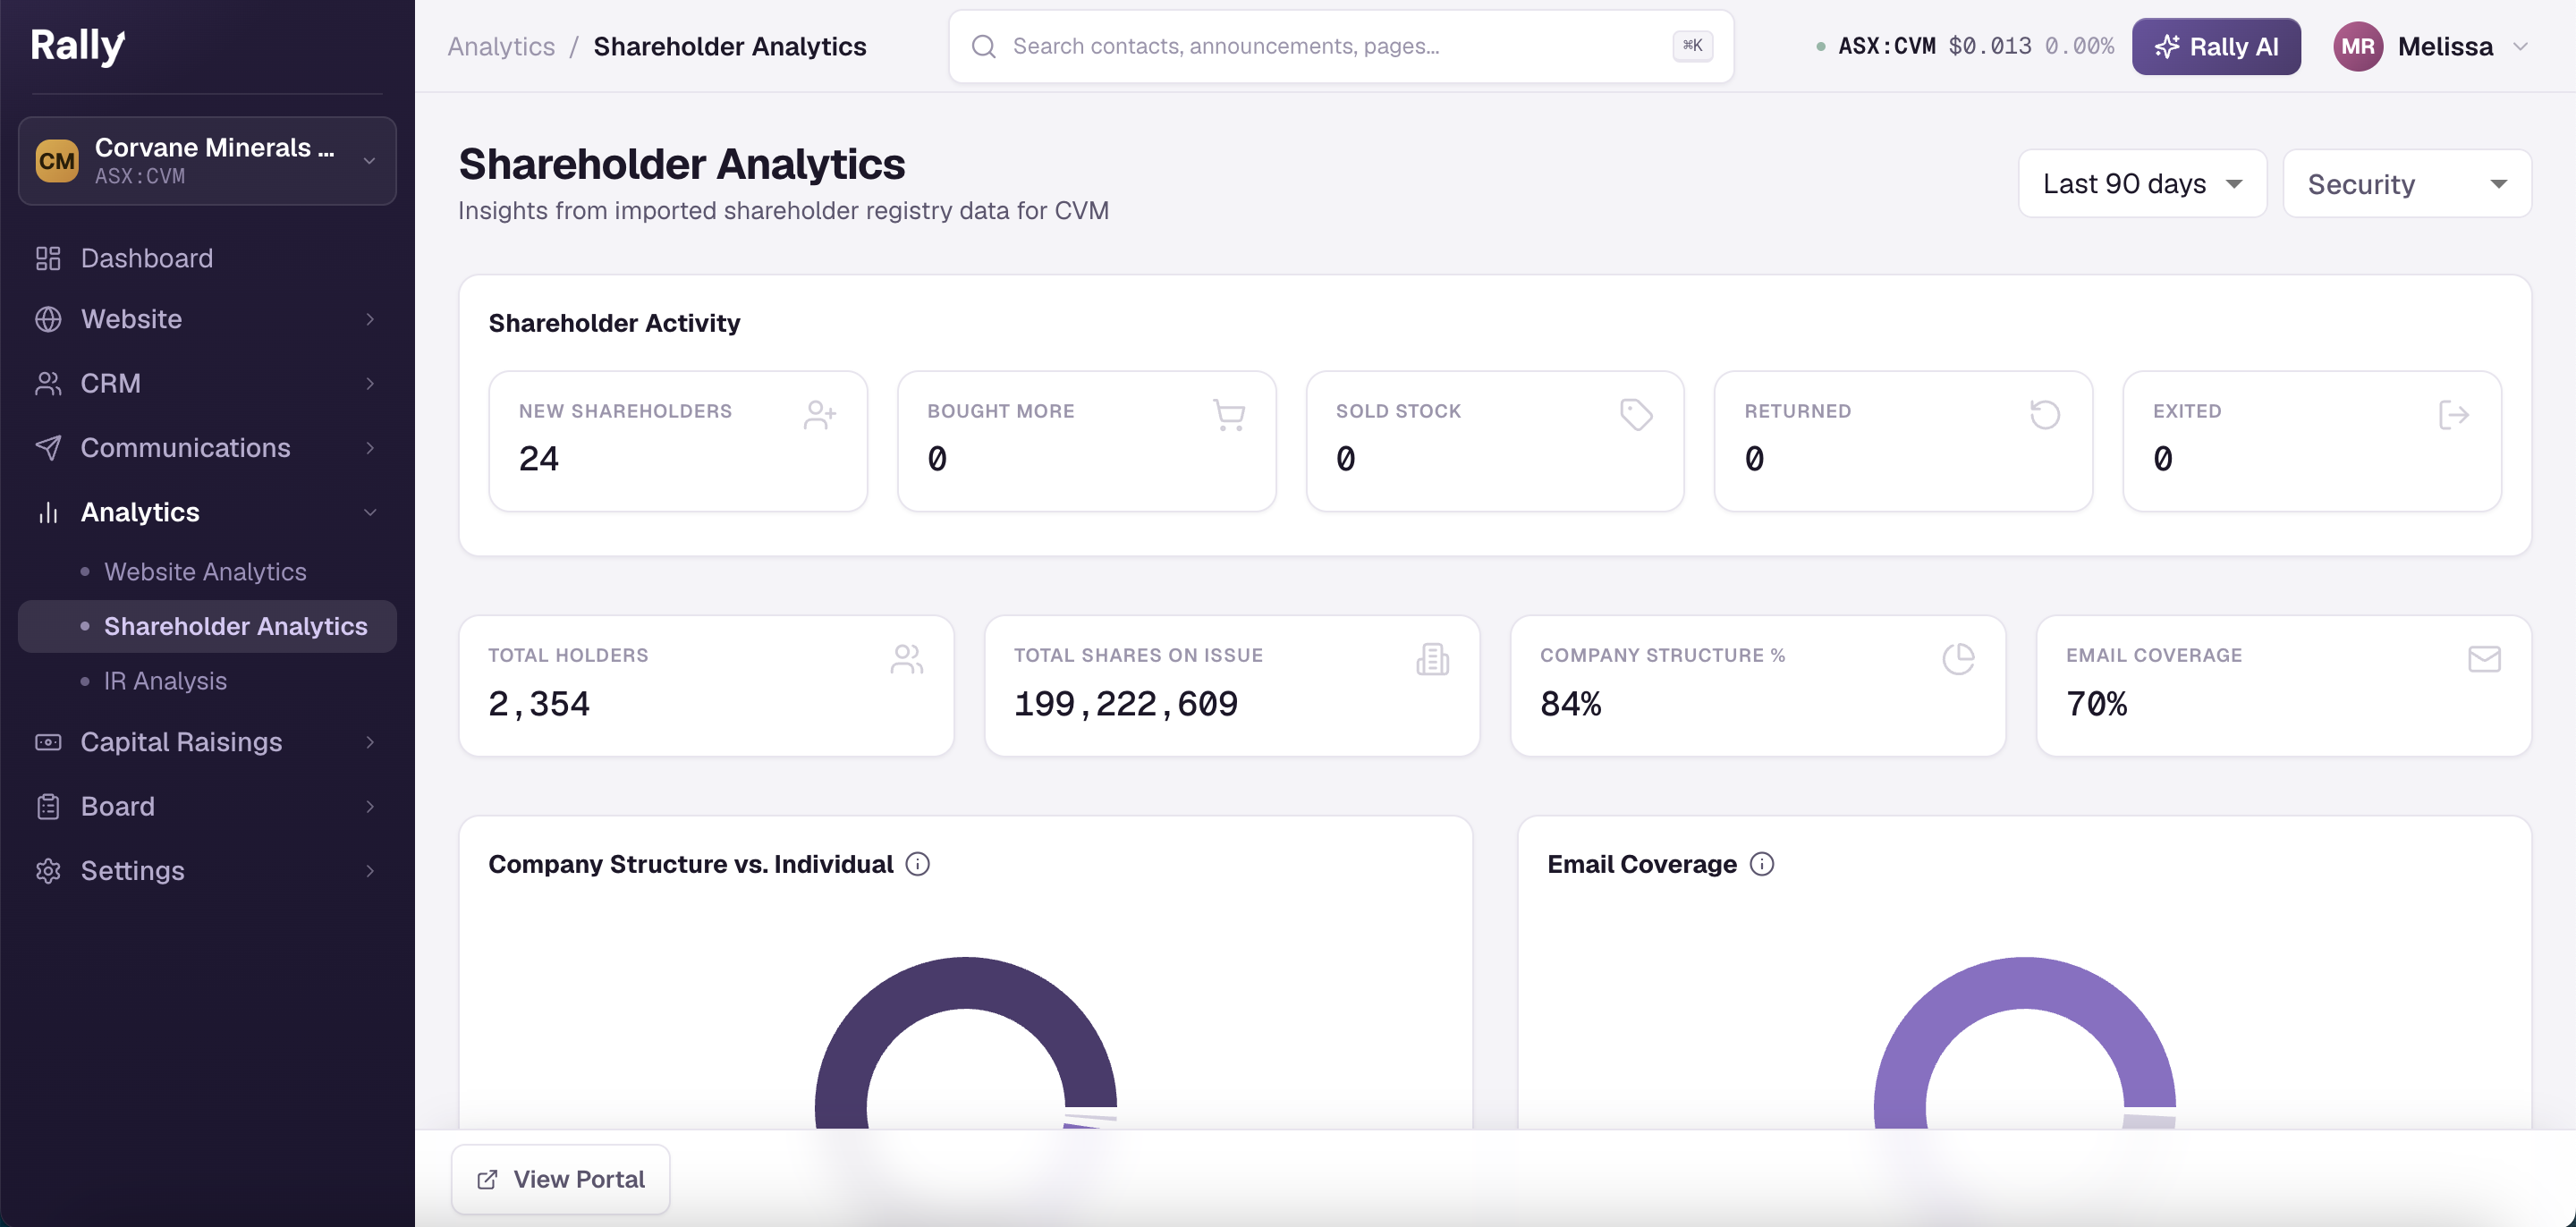
Task: Open info tooltip for Company Structure vs. Individual
Action: point(917,864)
